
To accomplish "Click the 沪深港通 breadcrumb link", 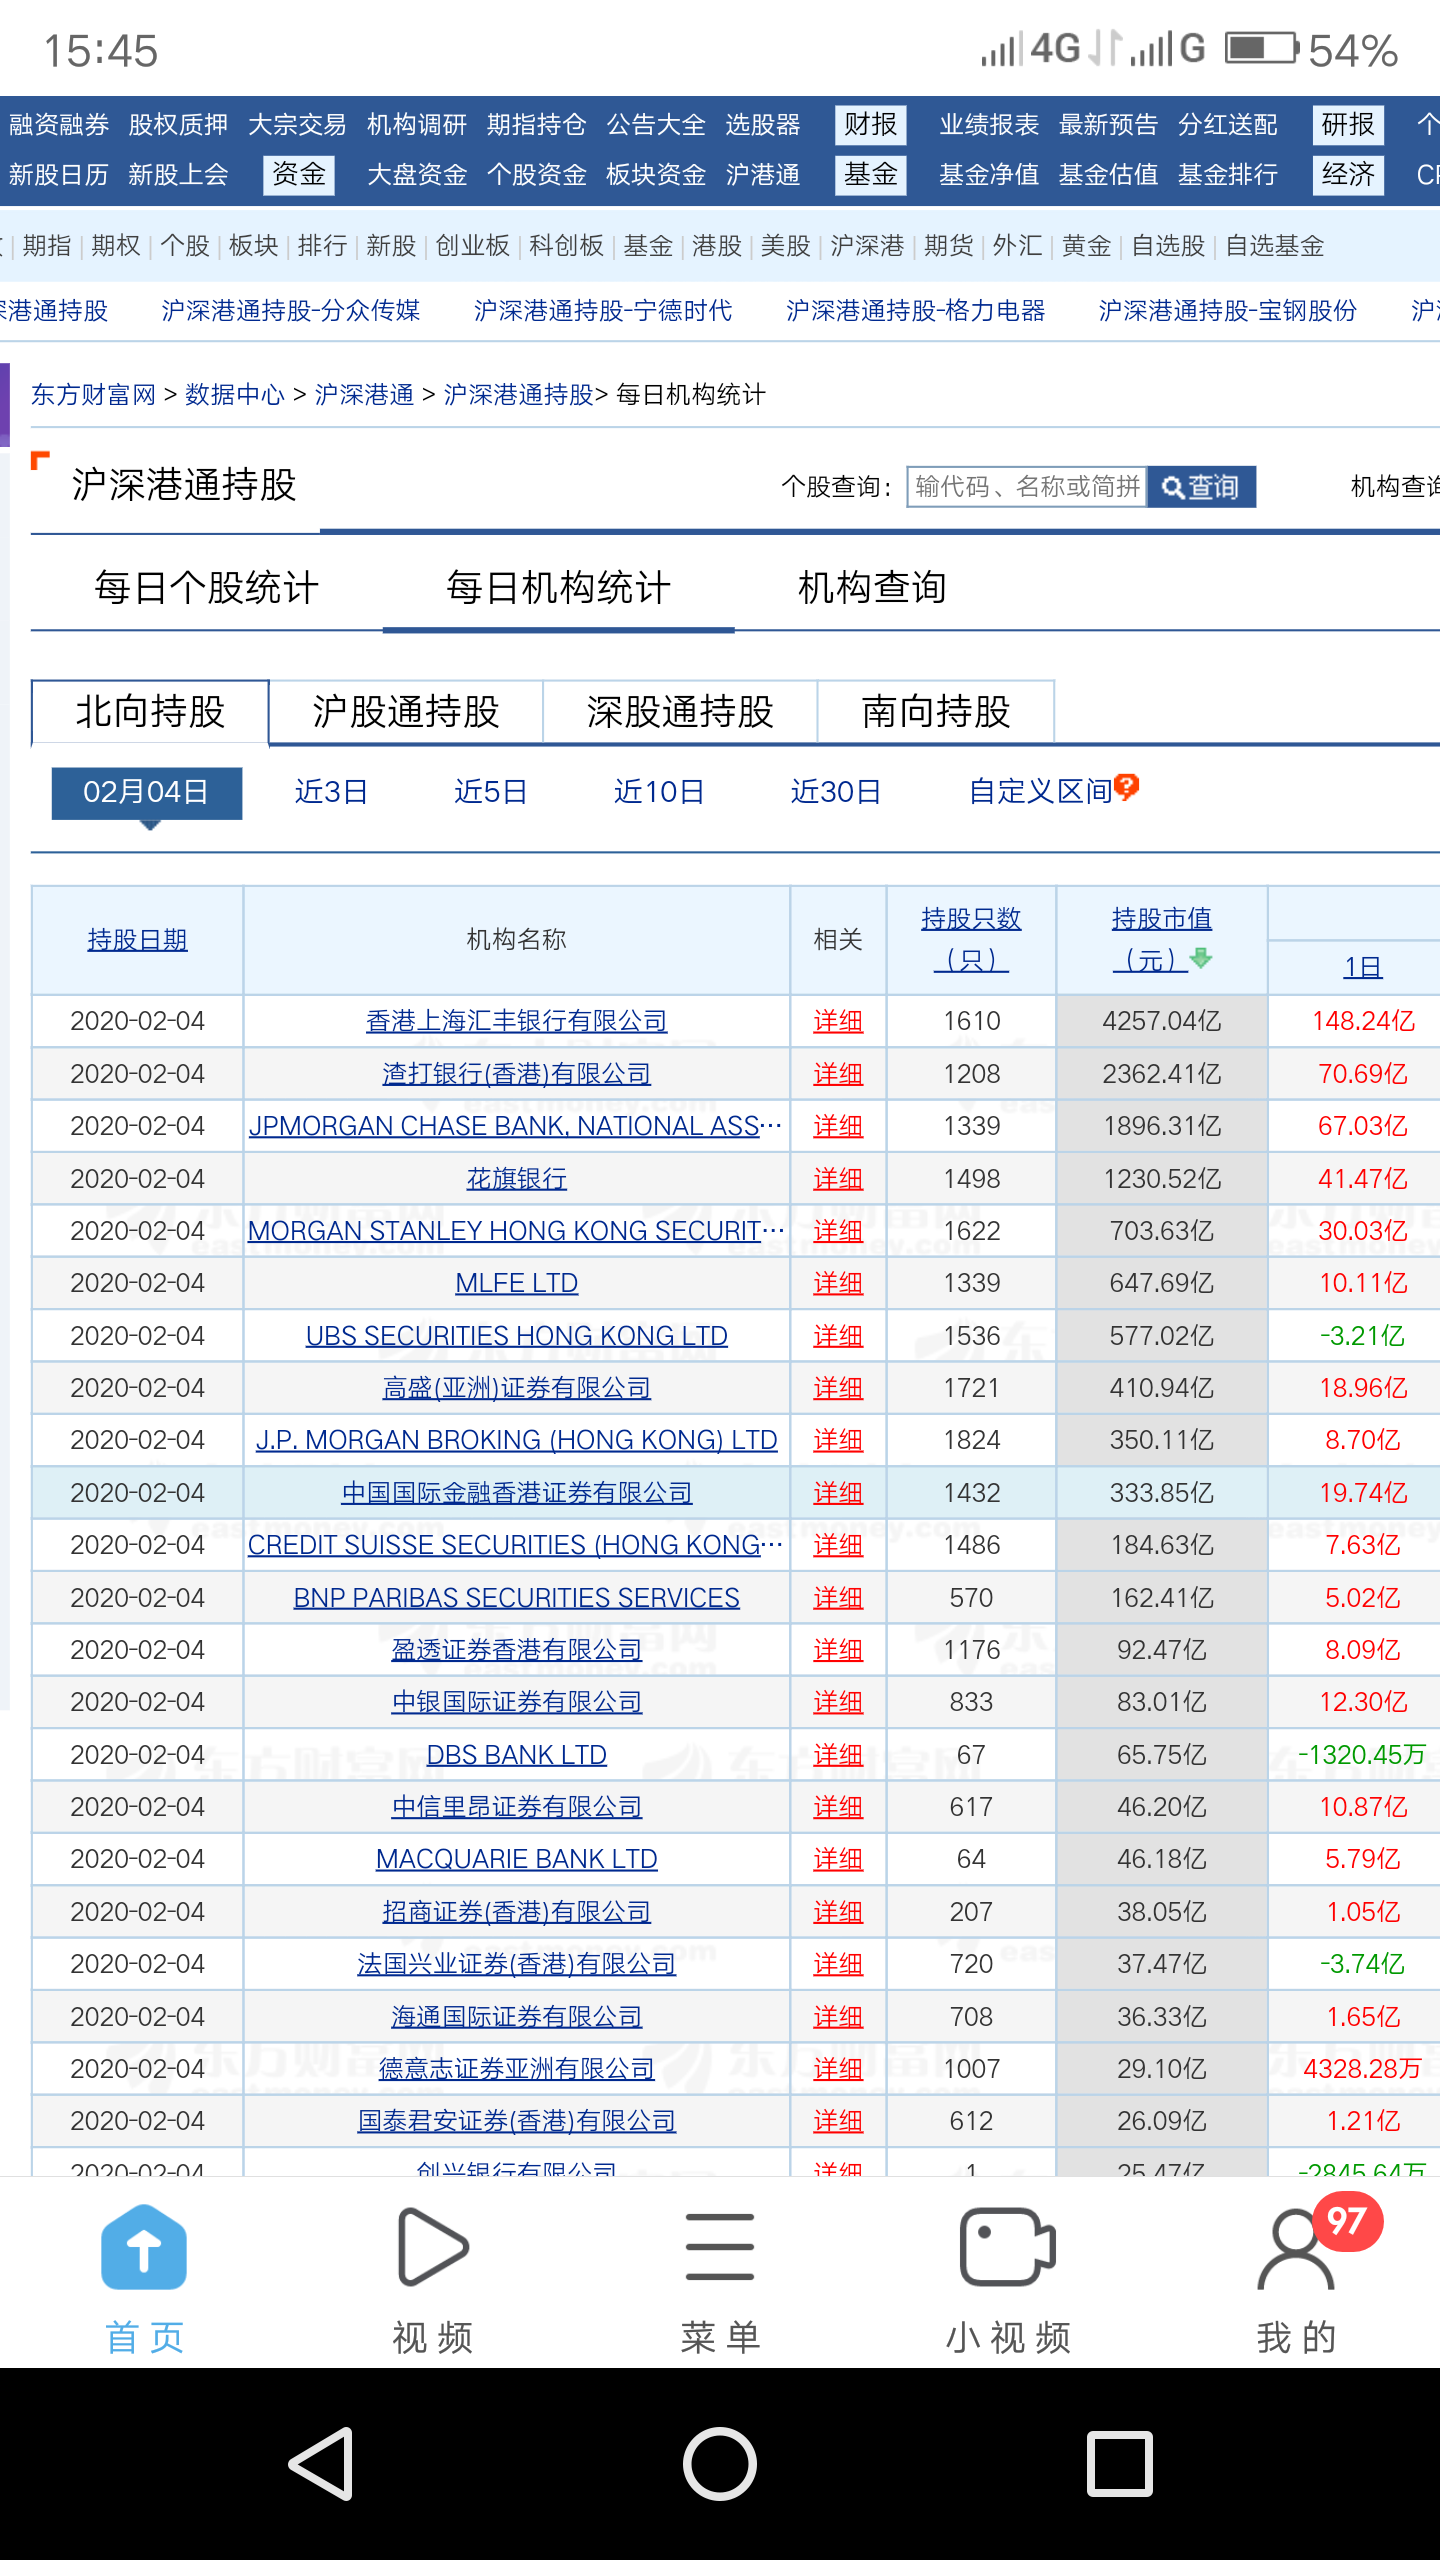I will (364, 395).
